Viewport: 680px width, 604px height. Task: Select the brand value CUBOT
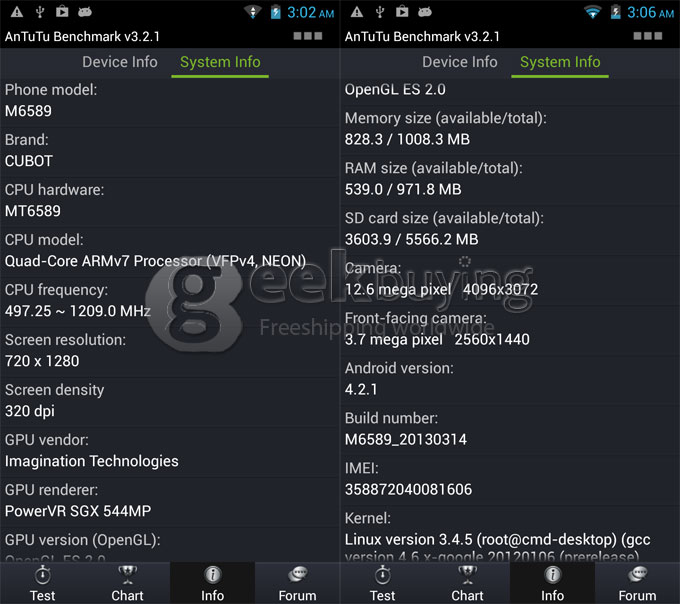tap(29, 161)
